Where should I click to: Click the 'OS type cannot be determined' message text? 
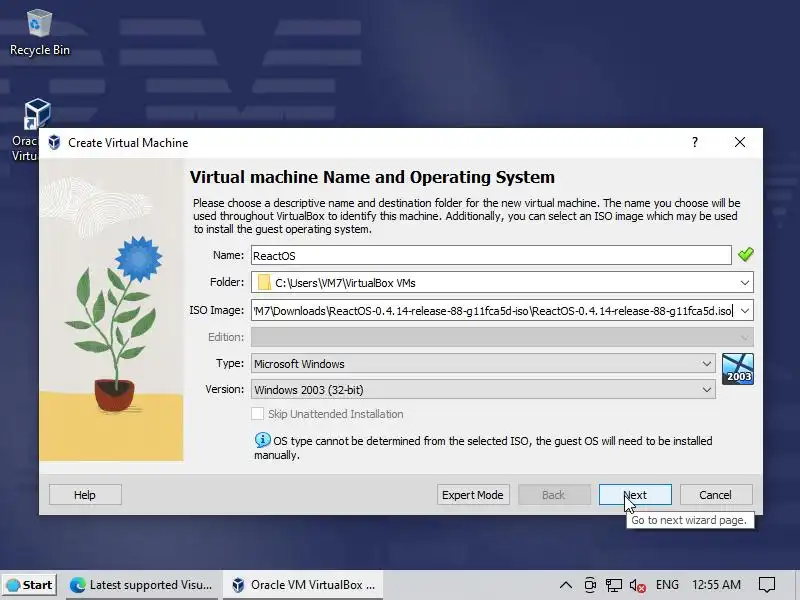click(483, 447)
